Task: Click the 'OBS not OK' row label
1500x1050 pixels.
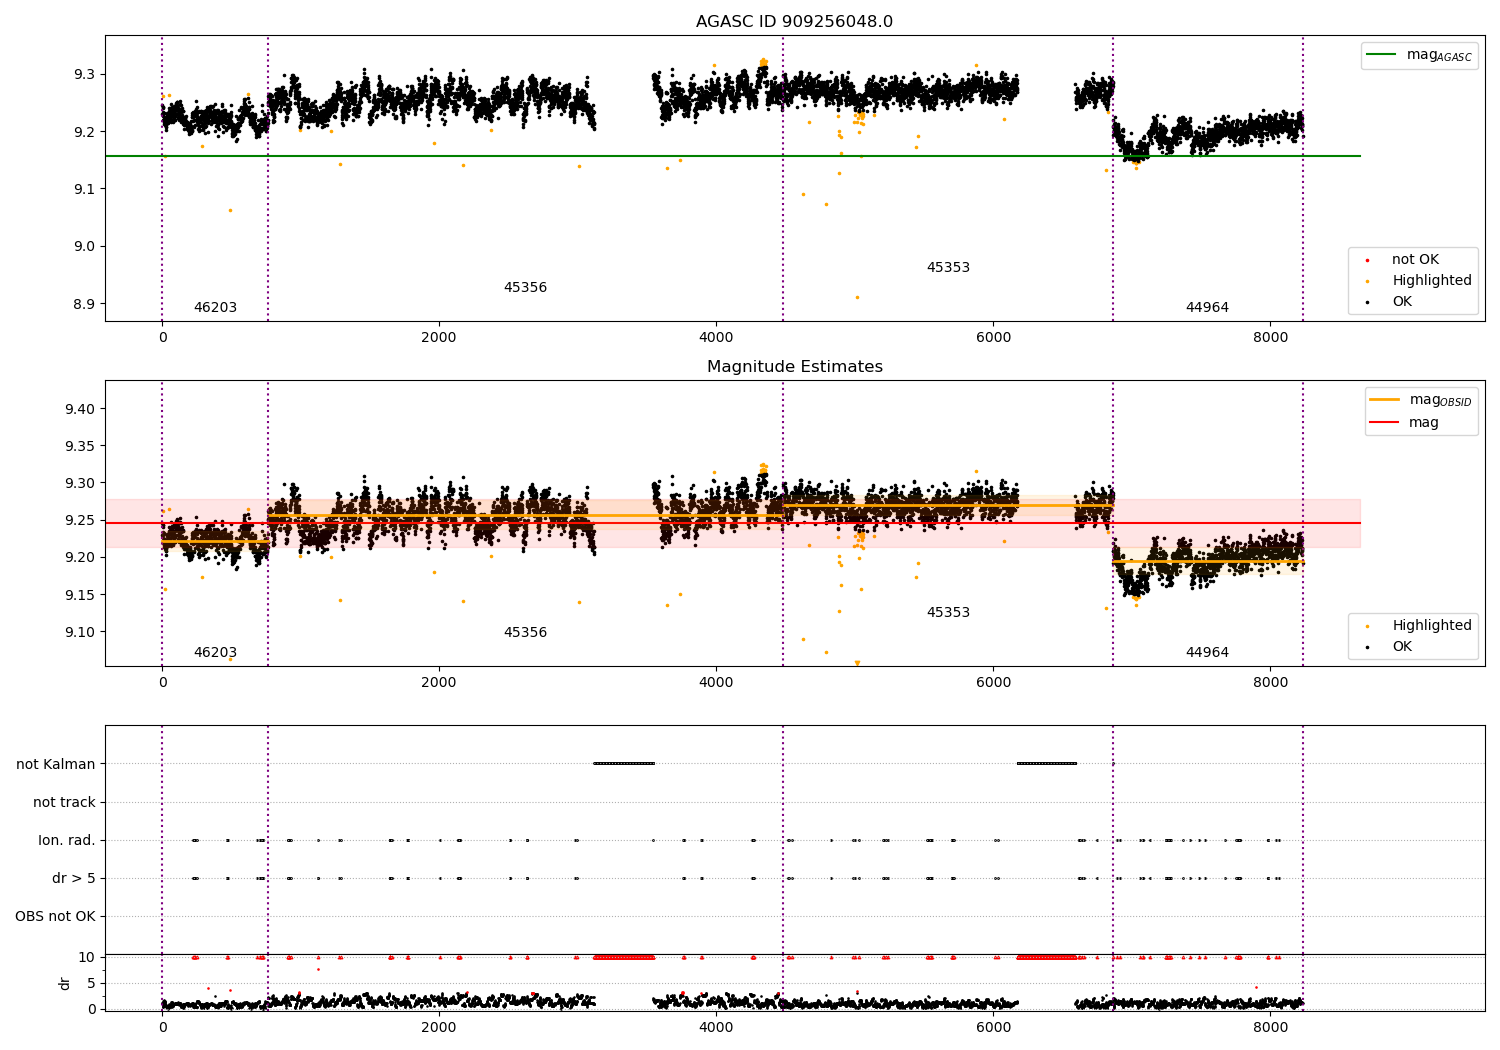Action: 55,917
